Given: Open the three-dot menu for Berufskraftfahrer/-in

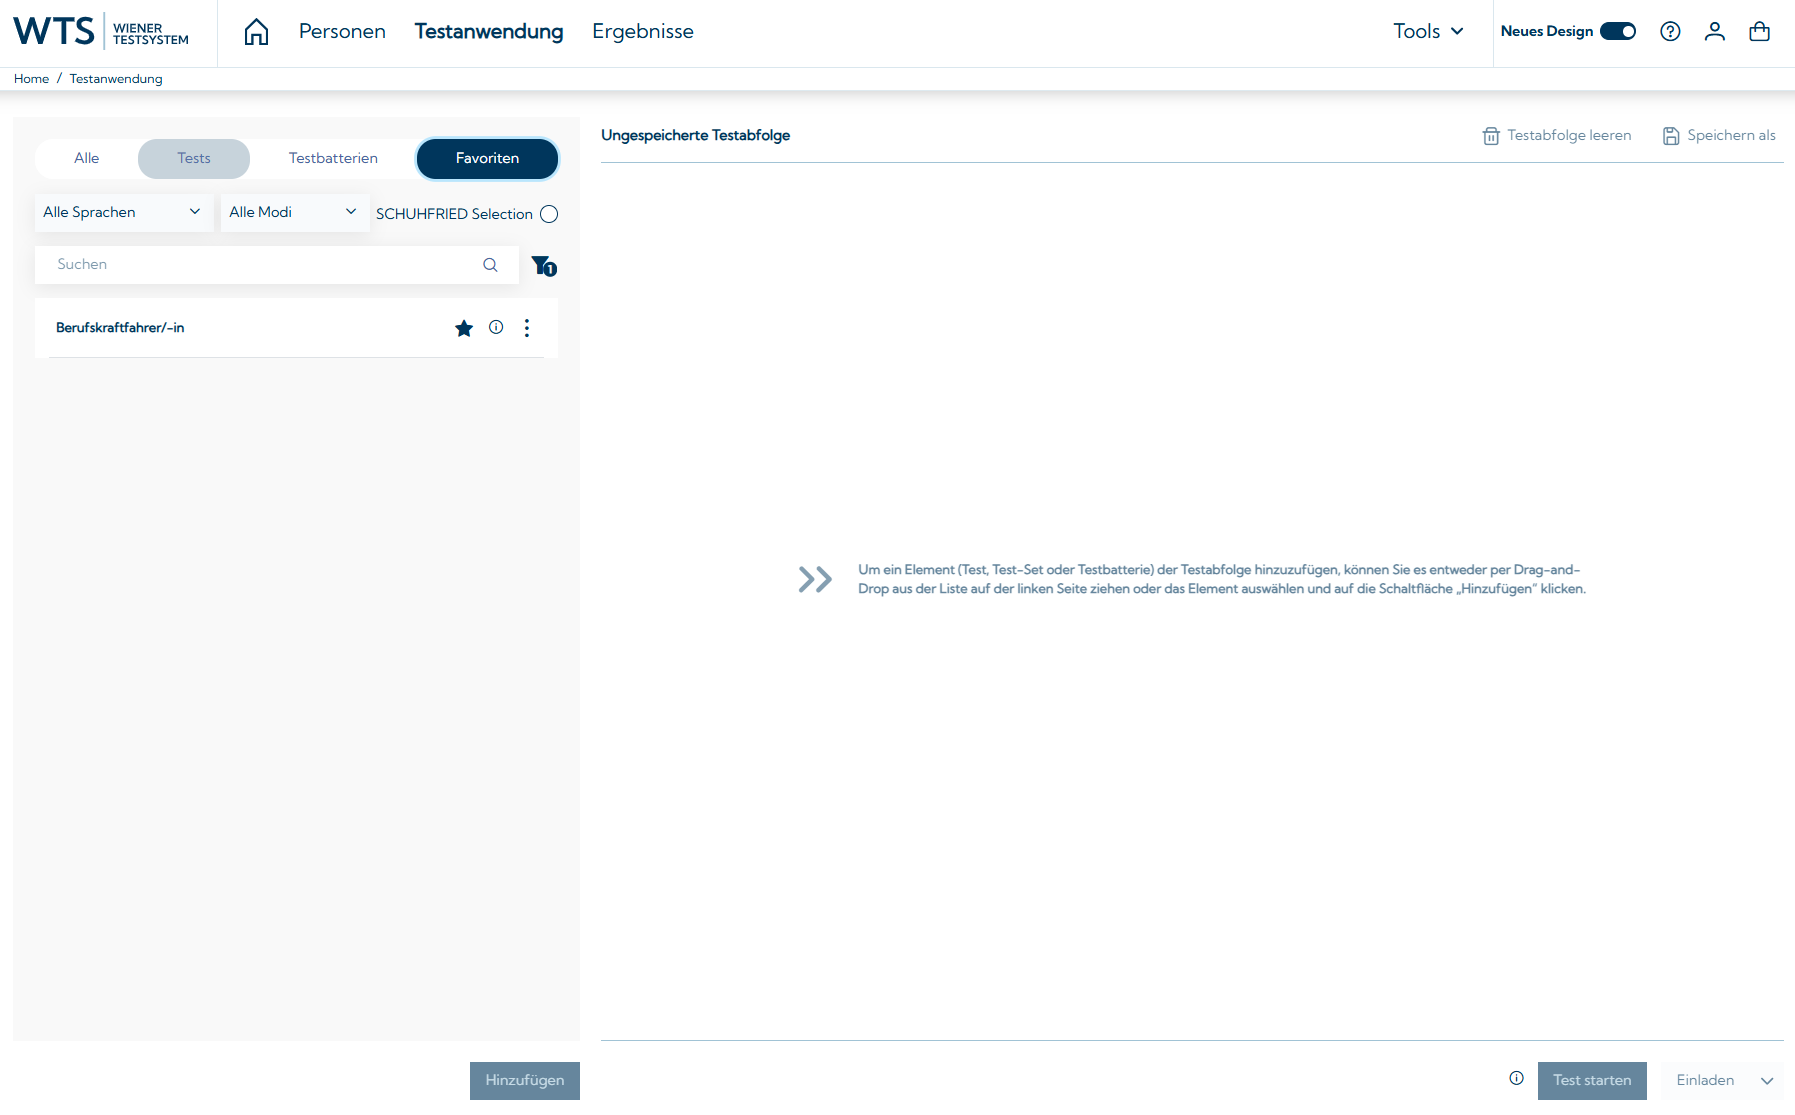Looking at the screenshot, I should (527, 328).
